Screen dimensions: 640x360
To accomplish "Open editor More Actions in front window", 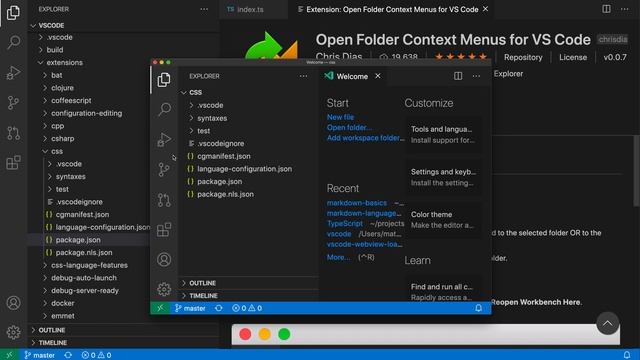I will pyautogui.click(x=476, y=76).
